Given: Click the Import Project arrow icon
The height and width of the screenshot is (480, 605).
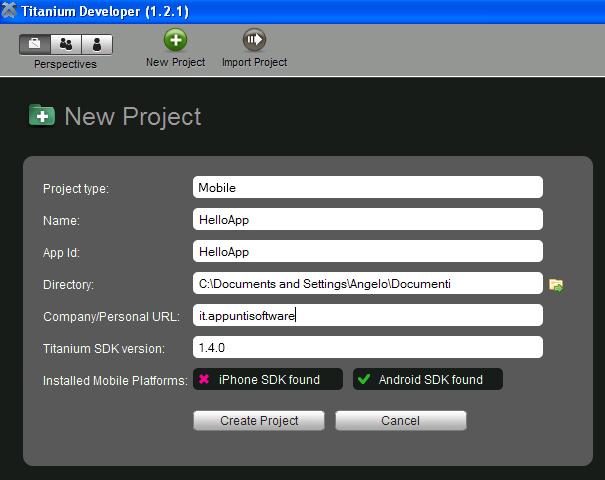Looking at the screenshot, I should click(x=254, y=40).
